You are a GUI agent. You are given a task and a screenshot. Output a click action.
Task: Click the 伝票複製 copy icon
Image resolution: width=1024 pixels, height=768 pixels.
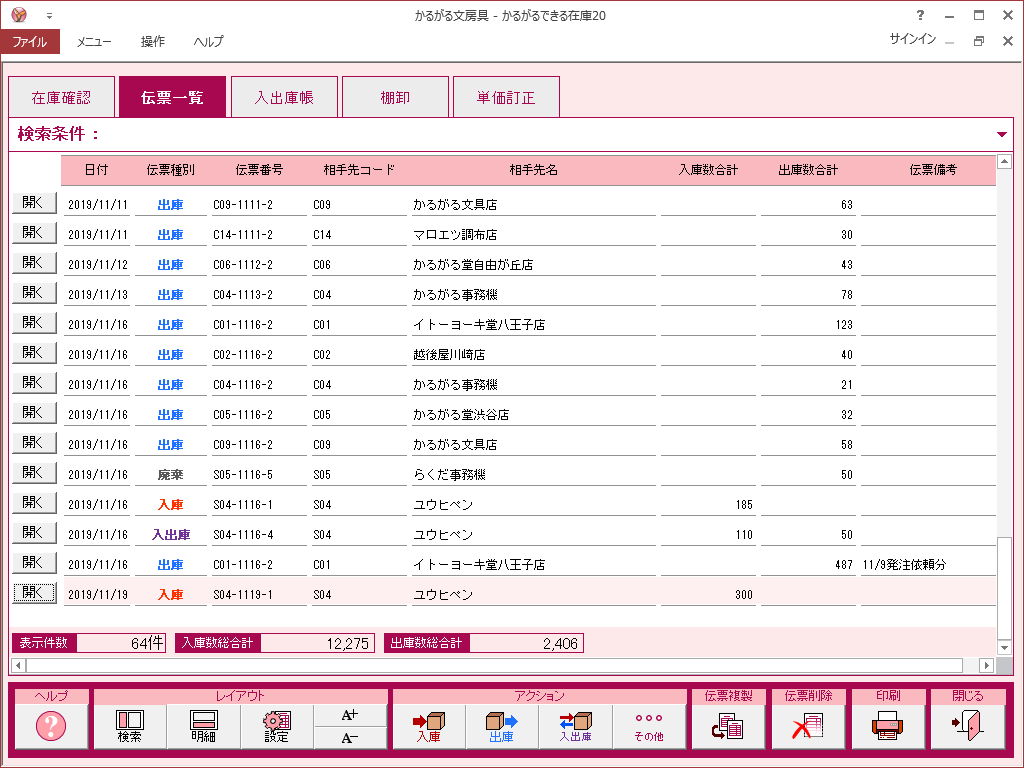(728, 726)
